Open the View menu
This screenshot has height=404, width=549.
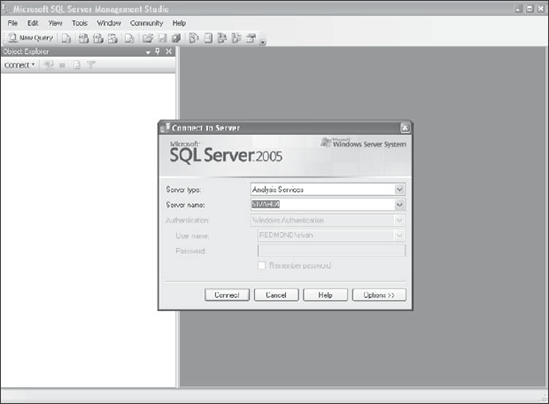55,23
